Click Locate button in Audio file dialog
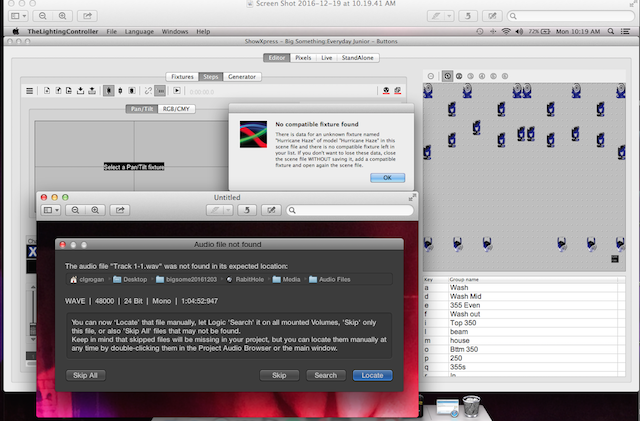This screenshot has width=640, height=421. [372, 375]
